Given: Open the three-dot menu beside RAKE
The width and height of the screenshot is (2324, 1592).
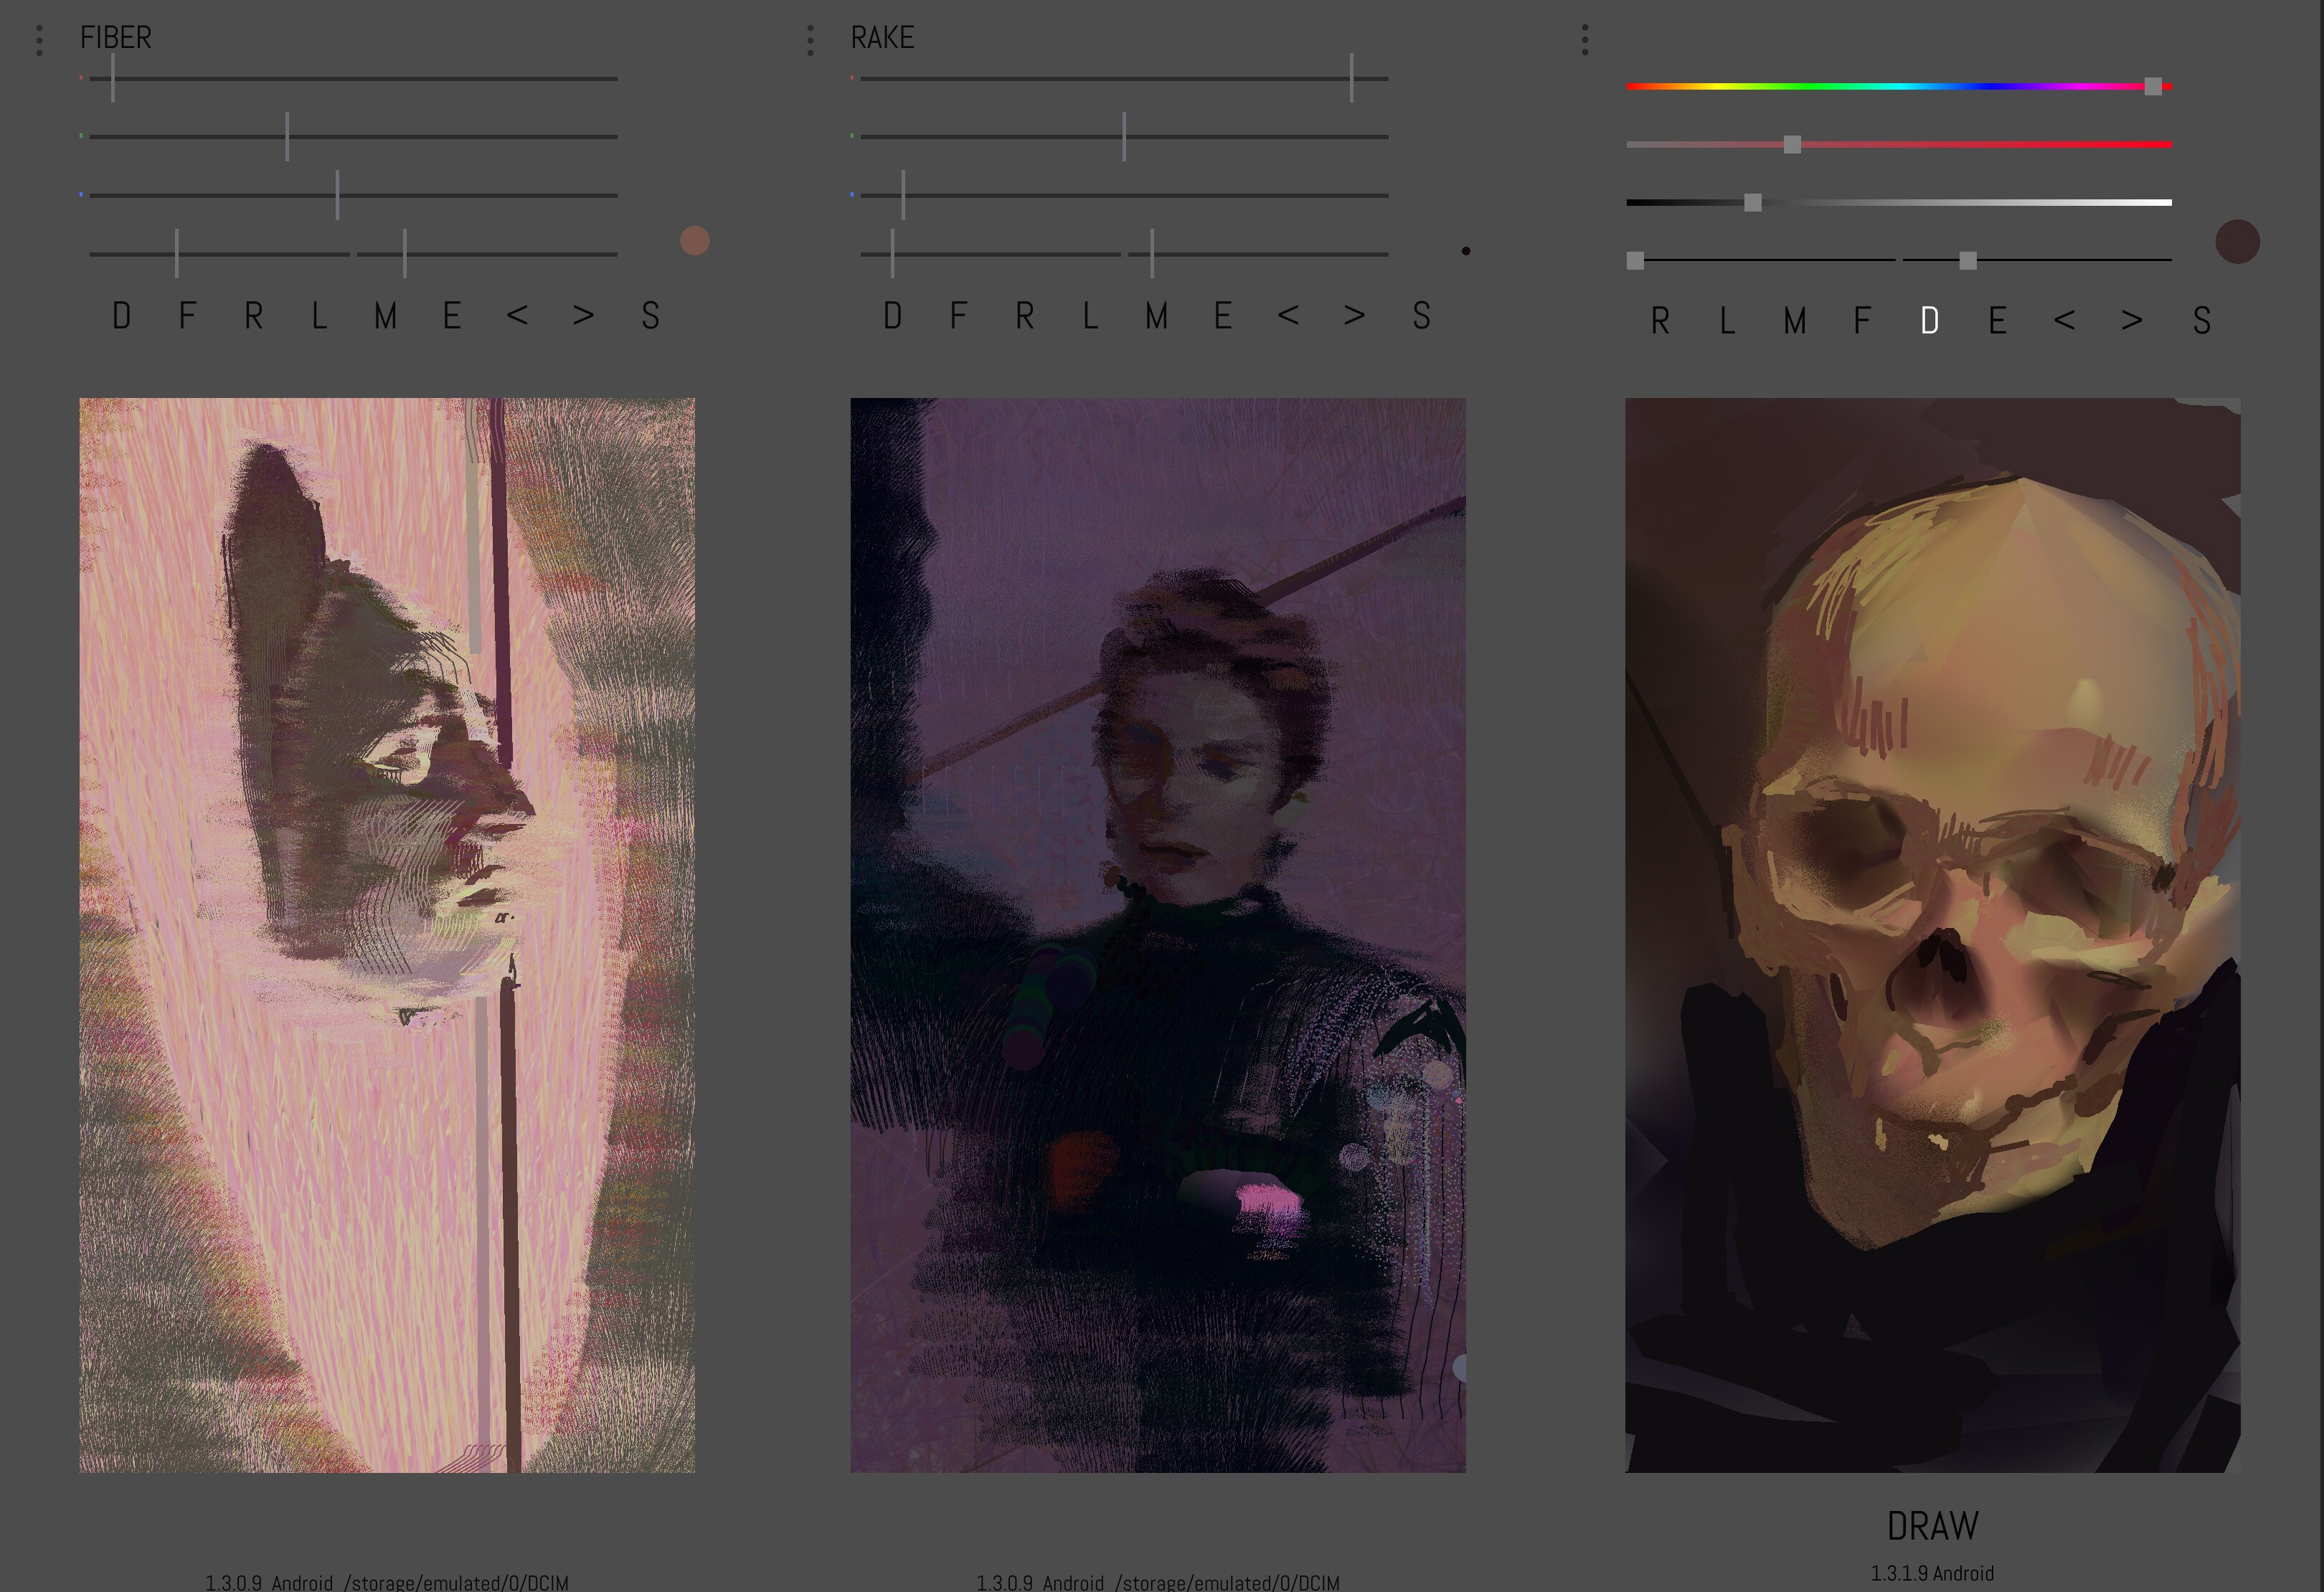Looking at the screenshot, I should click(x=810, y=40).
